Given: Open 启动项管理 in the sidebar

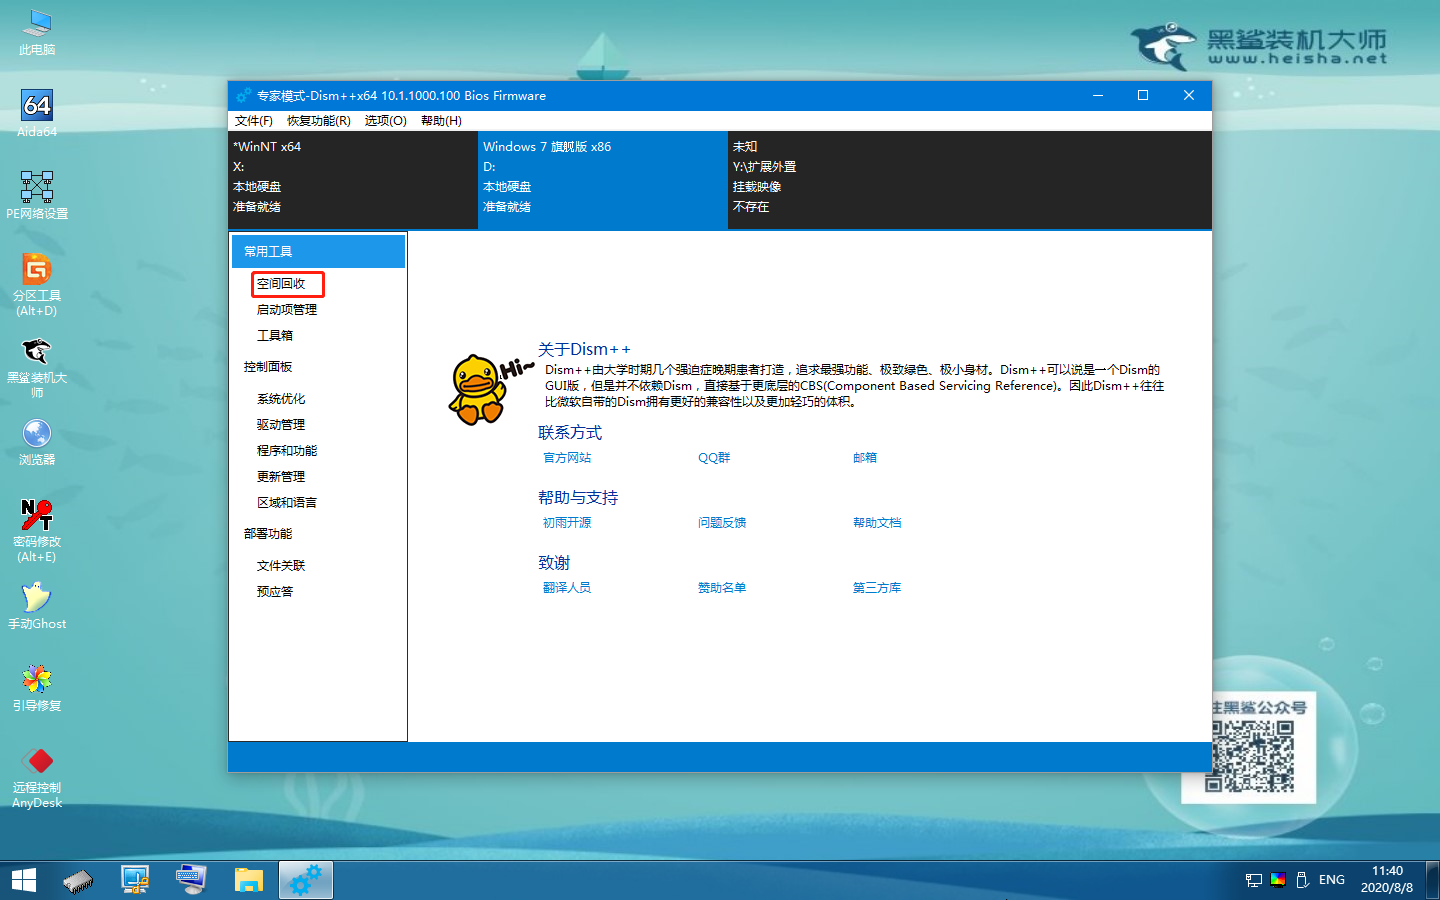Looking at the screenshot, I should click(x=287, y=310).
